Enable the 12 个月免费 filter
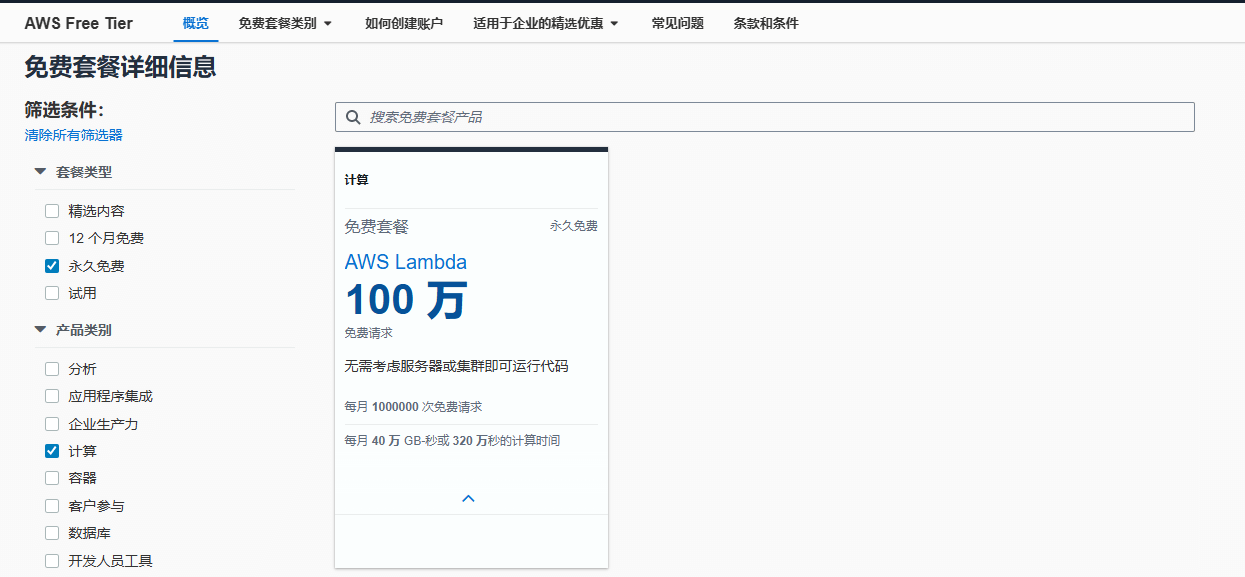This screenshot has width=1245, height=577. [52, 238]
